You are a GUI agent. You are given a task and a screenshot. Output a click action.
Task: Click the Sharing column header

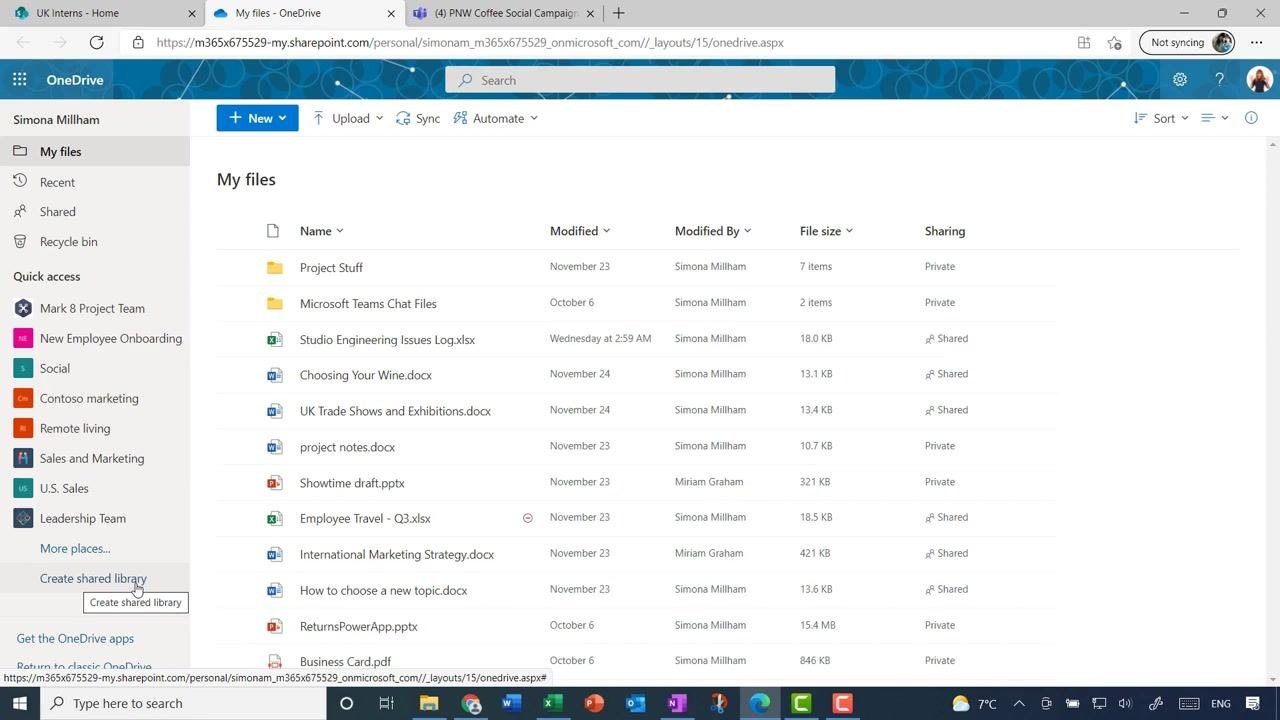(945, 231)
